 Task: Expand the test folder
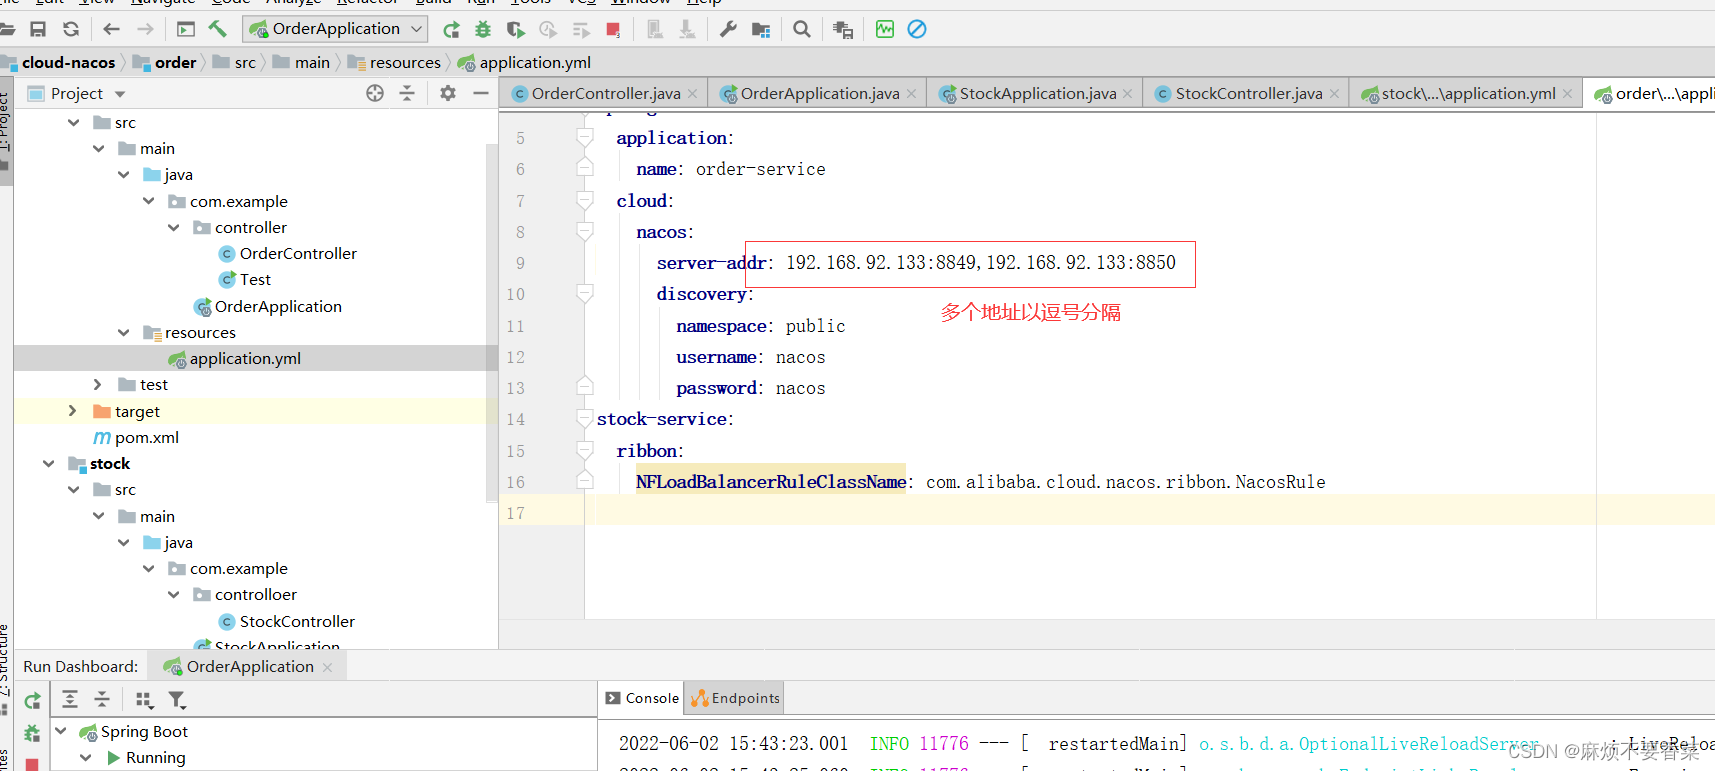click(98, 384)
